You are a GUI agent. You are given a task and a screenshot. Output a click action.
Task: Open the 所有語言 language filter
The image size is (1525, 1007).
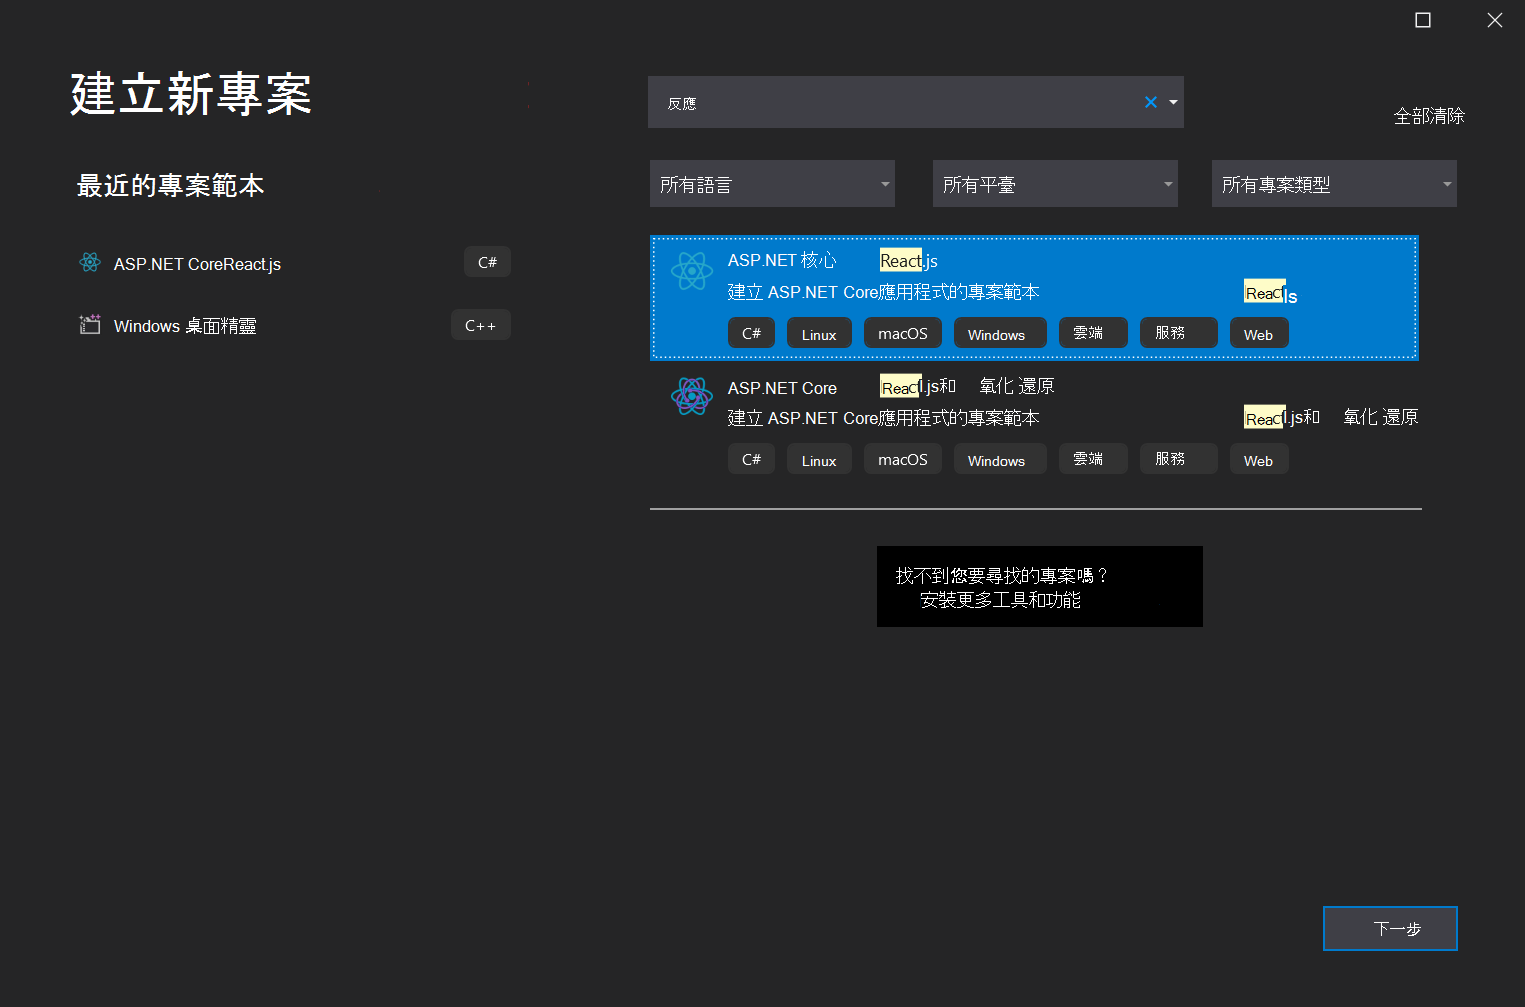(x=772, y=184)
